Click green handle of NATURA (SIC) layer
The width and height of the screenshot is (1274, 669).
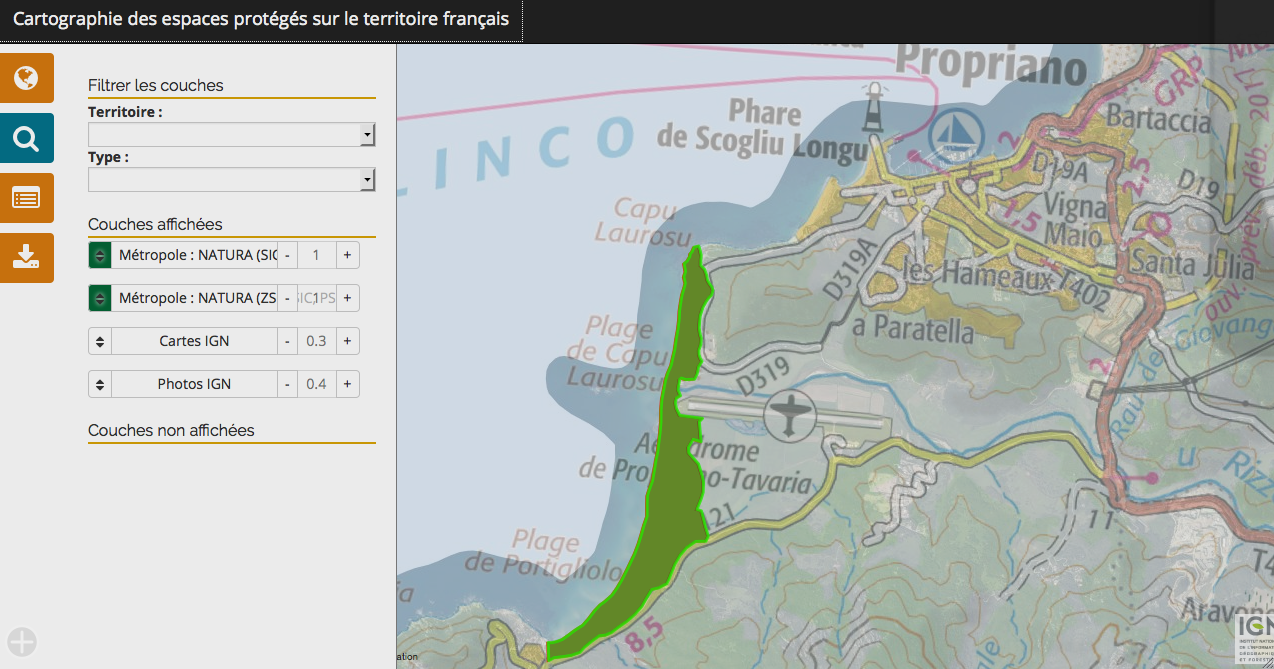99,256
